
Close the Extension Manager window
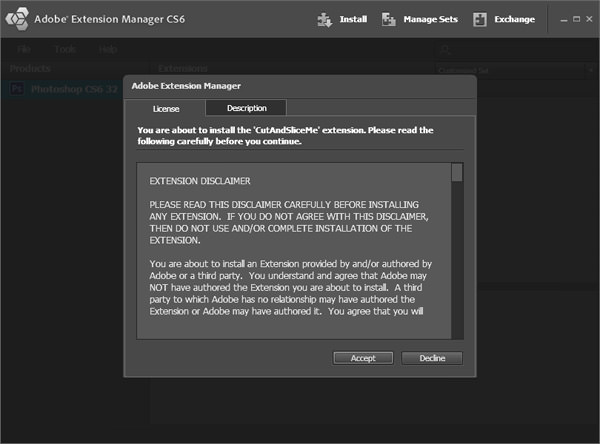(x=589, y=19)
